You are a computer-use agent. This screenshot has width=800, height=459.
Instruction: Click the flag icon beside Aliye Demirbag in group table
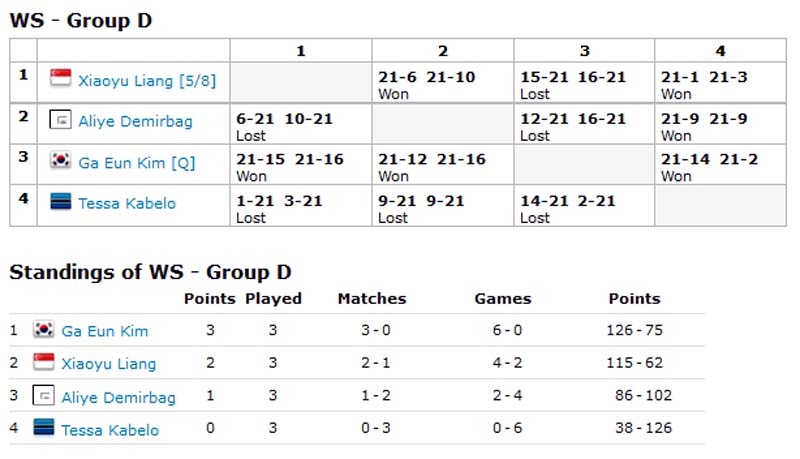tap(60, 120)
